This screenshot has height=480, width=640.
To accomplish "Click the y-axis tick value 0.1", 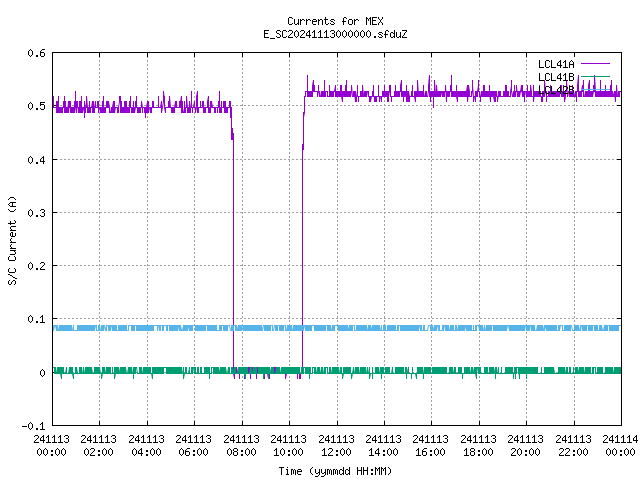I will pyautogui.click(x=36, y=319).
